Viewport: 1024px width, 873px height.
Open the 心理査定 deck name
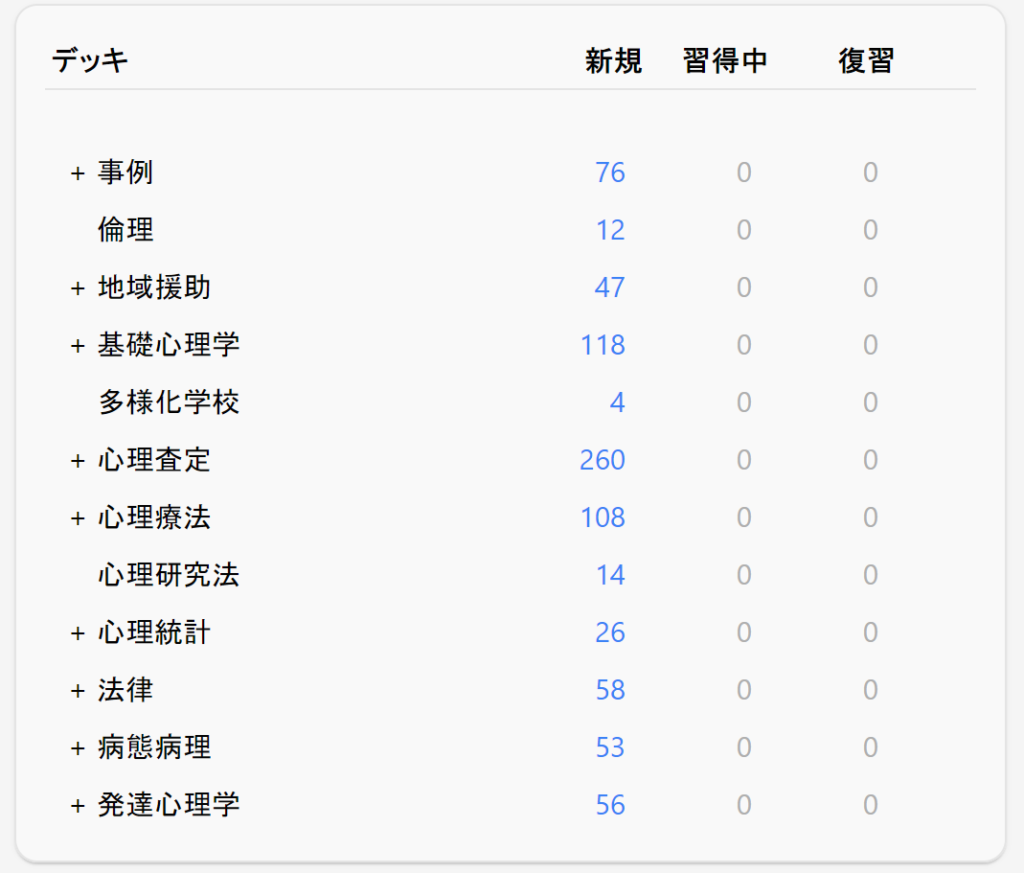[154, 460]
